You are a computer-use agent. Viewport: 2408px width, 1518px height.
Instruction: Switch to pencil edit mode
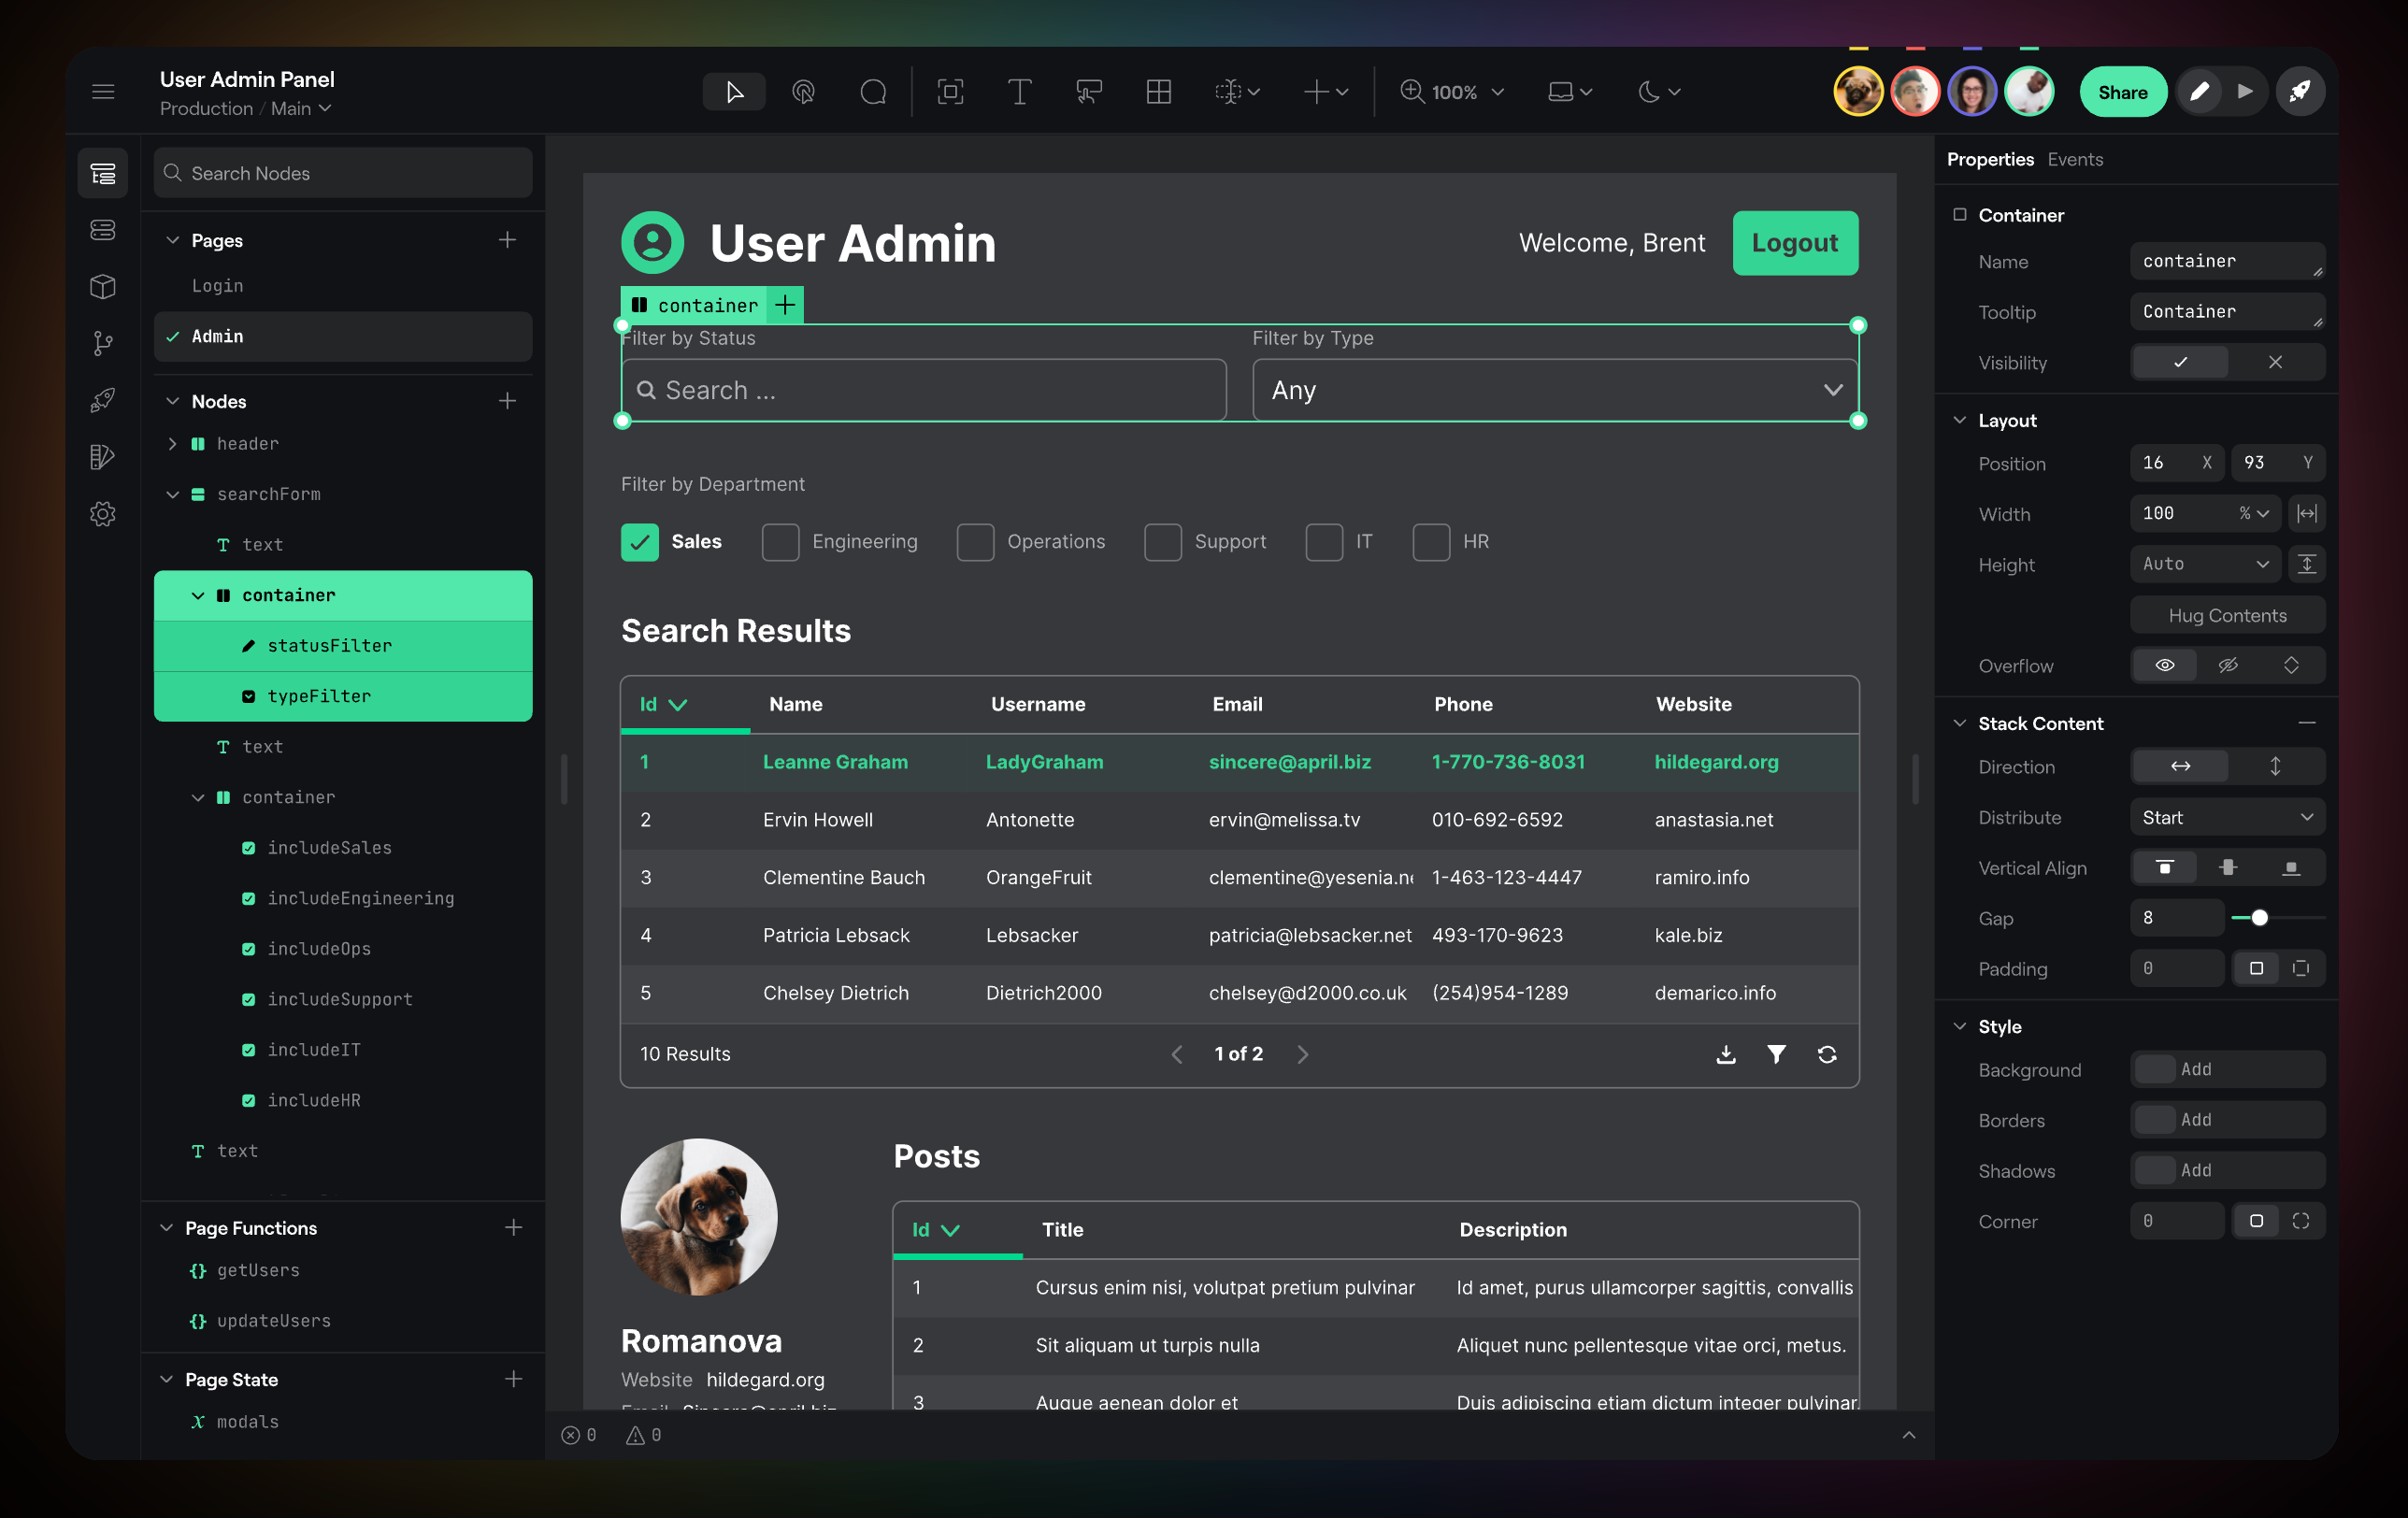(2199, 92)
